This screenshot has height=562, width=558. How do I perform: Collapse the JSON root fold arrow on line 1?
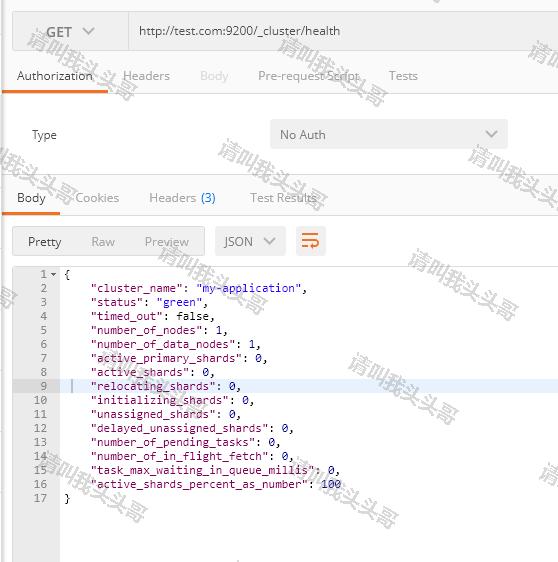point(53,275)
